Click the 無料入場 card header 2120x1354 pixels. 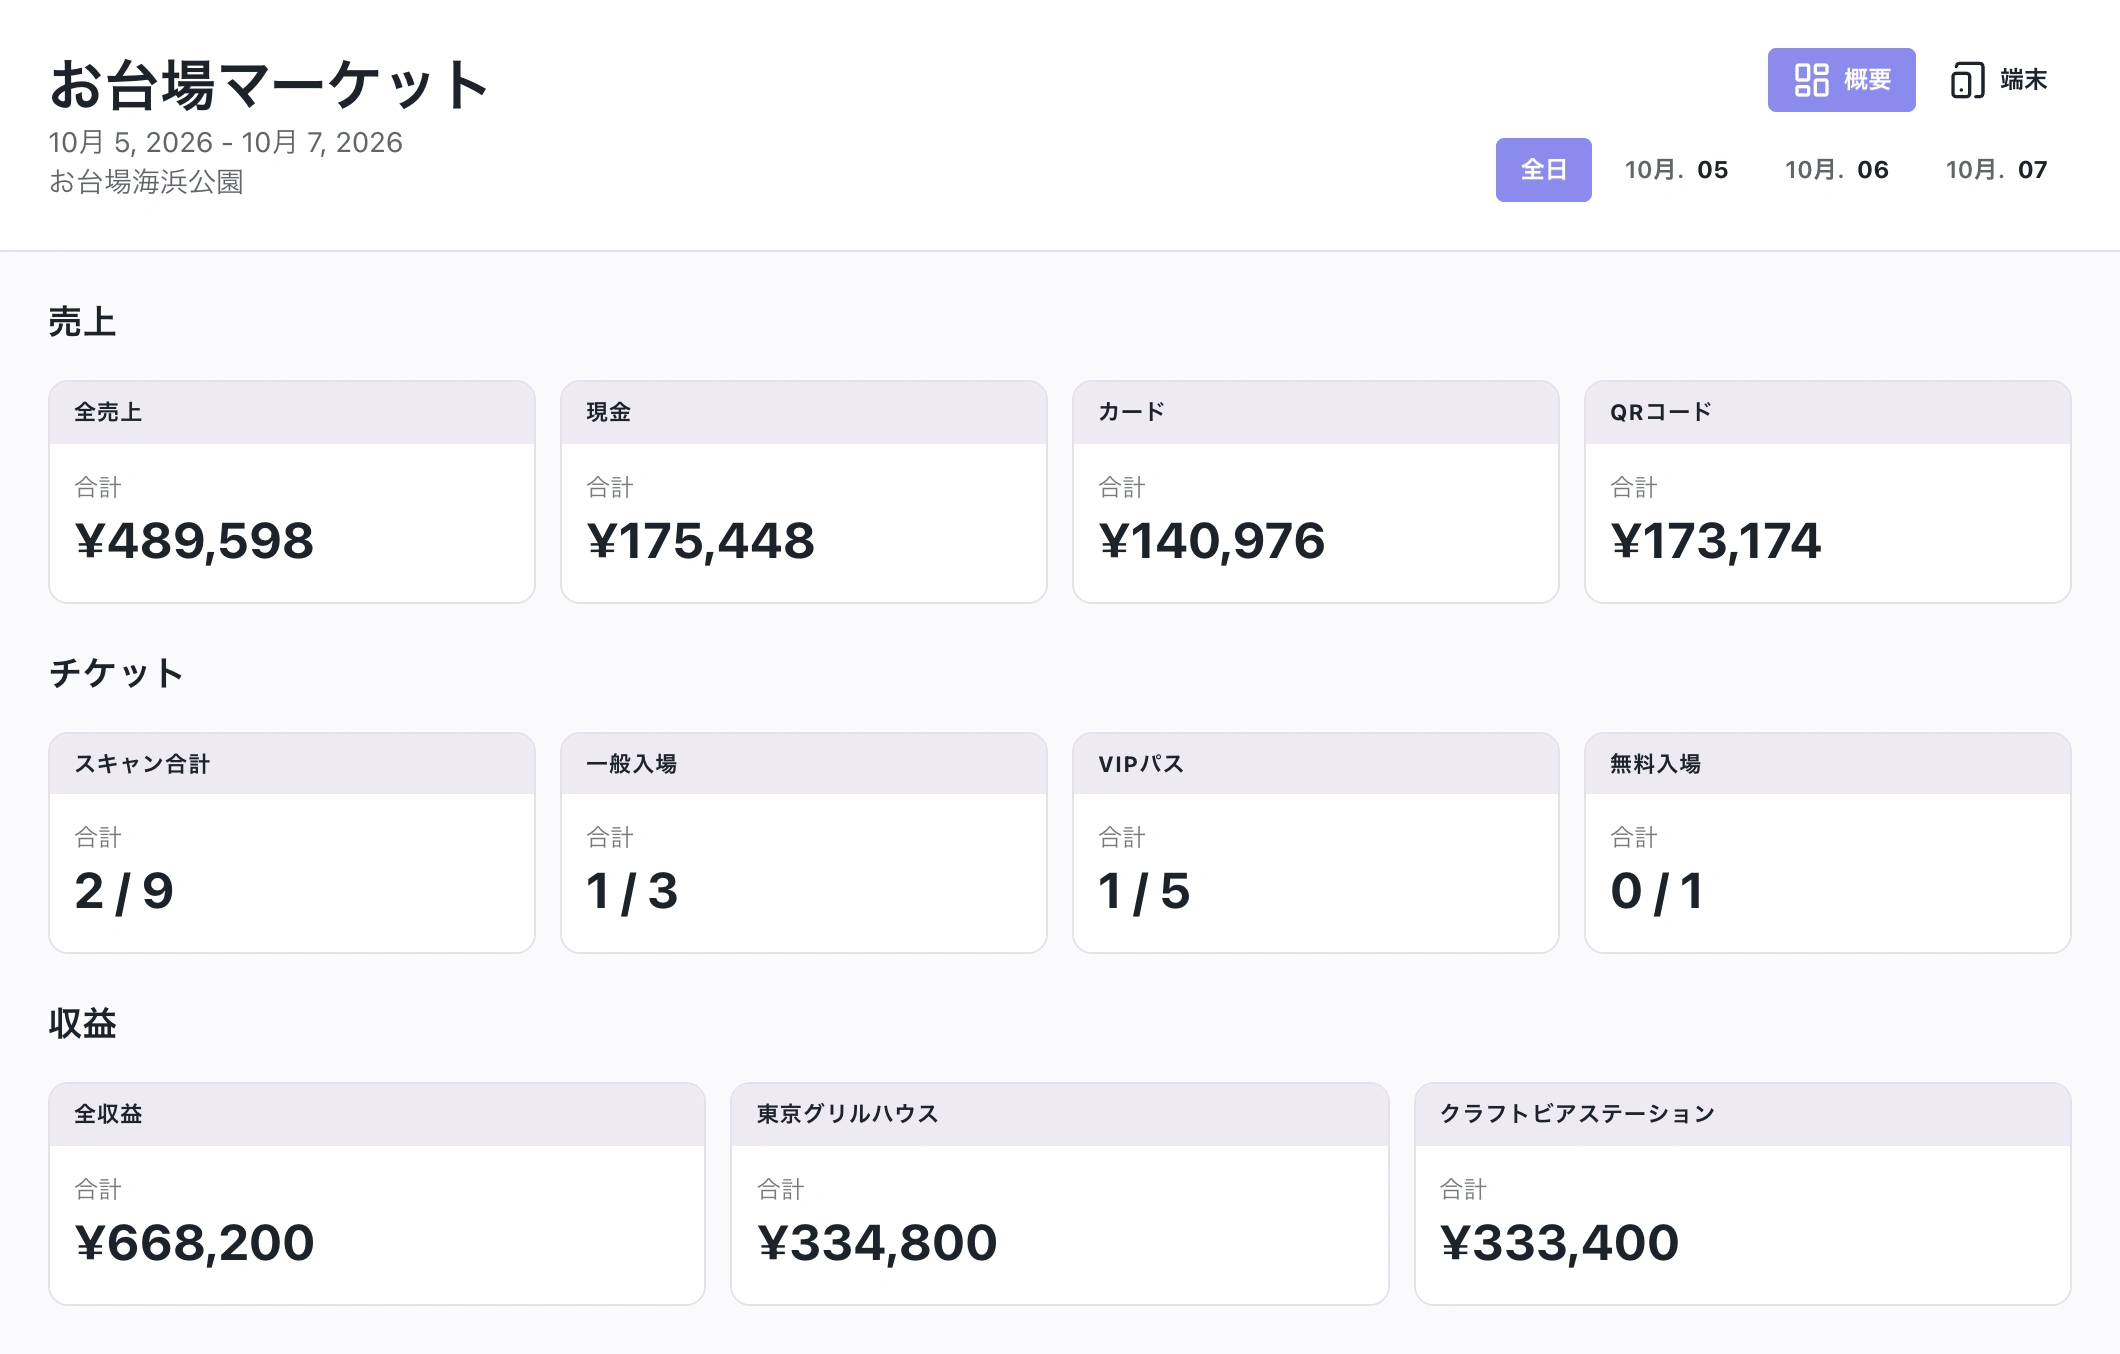click(x=1828, y=764)
